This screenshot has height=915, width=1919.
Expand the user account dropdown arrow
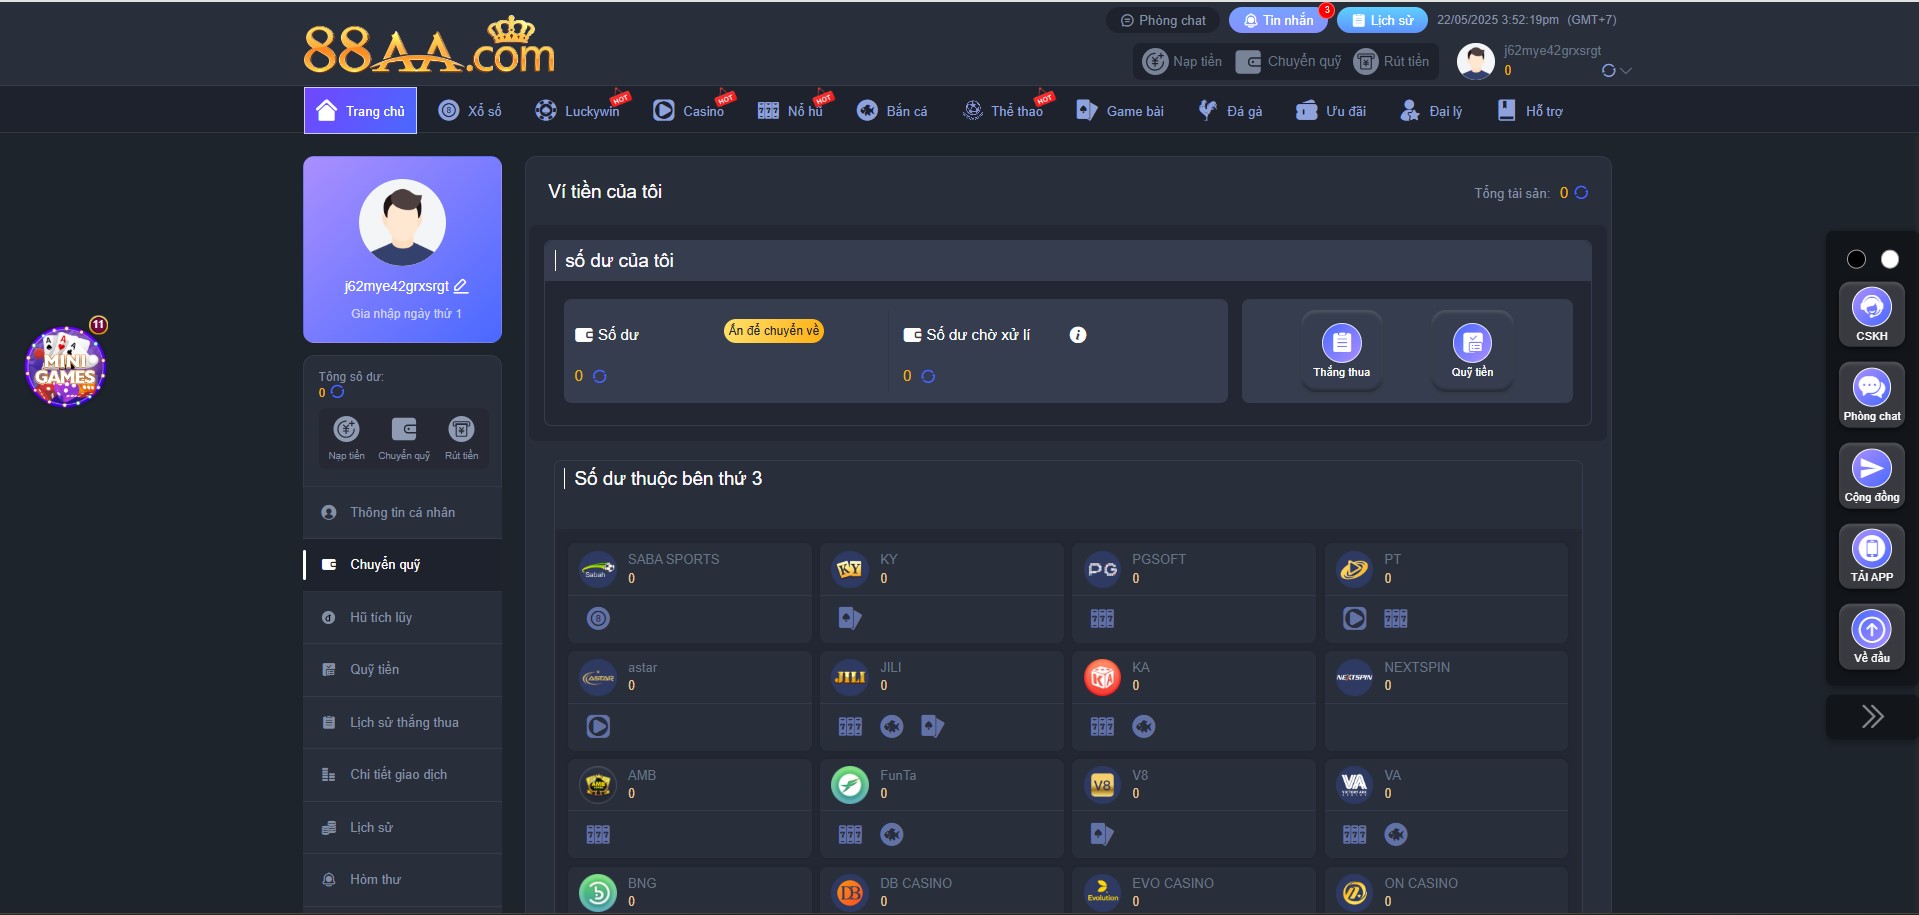point(1626,71)
